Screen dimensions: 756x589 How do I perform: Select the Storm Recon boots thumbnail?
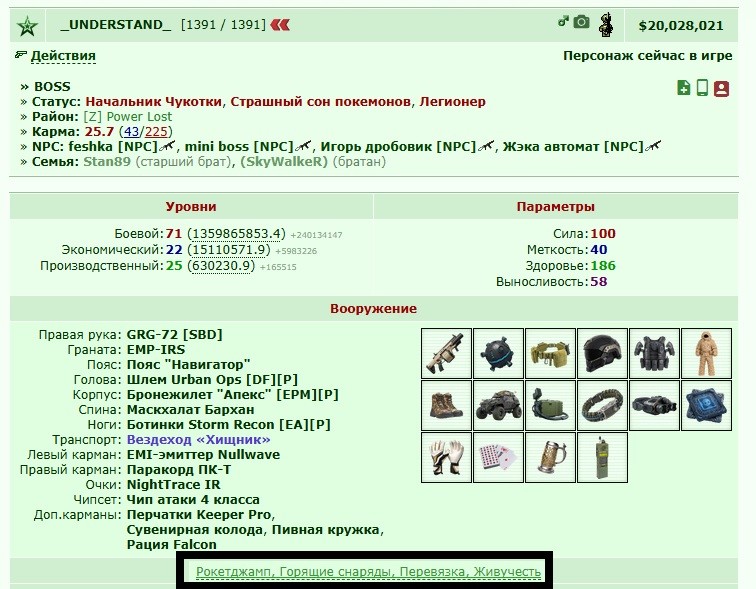click(446, 405)
